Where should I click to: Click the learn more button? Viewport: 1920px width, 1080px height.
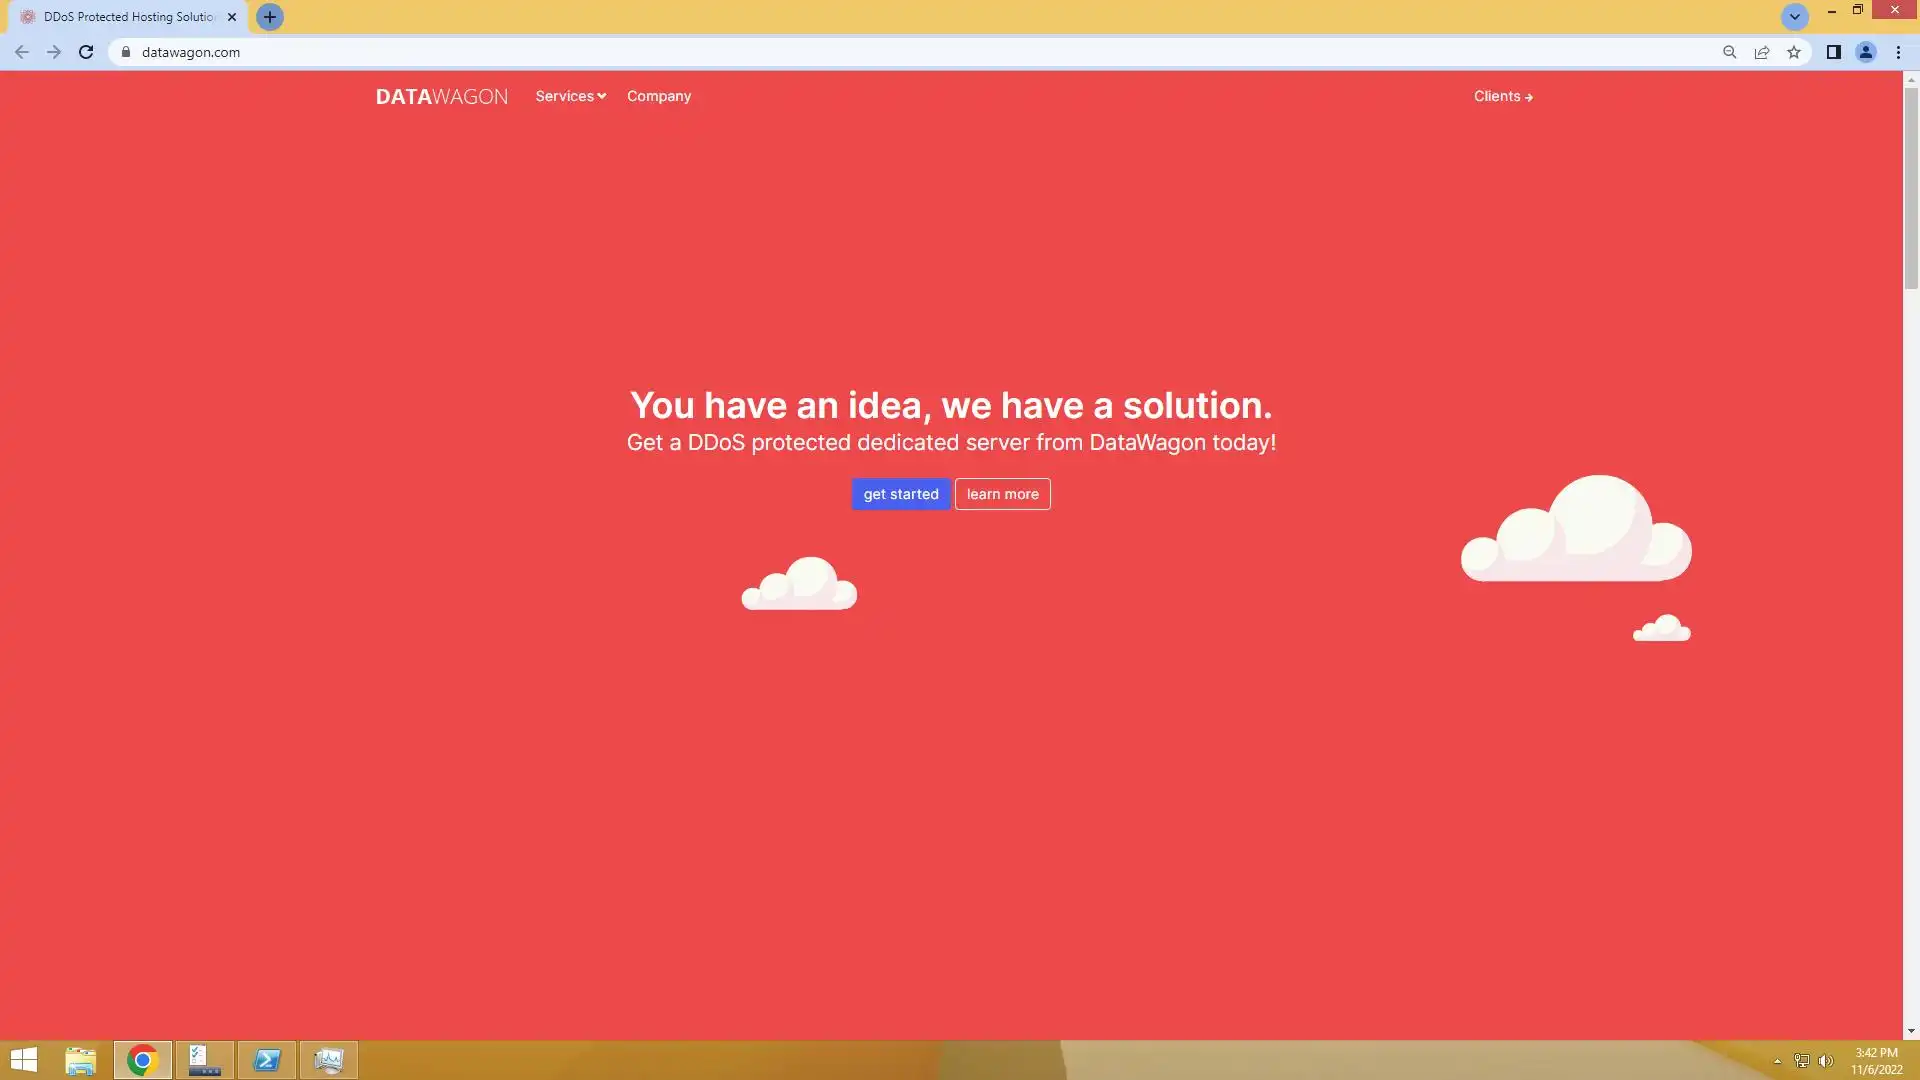tap(1002, 494)
